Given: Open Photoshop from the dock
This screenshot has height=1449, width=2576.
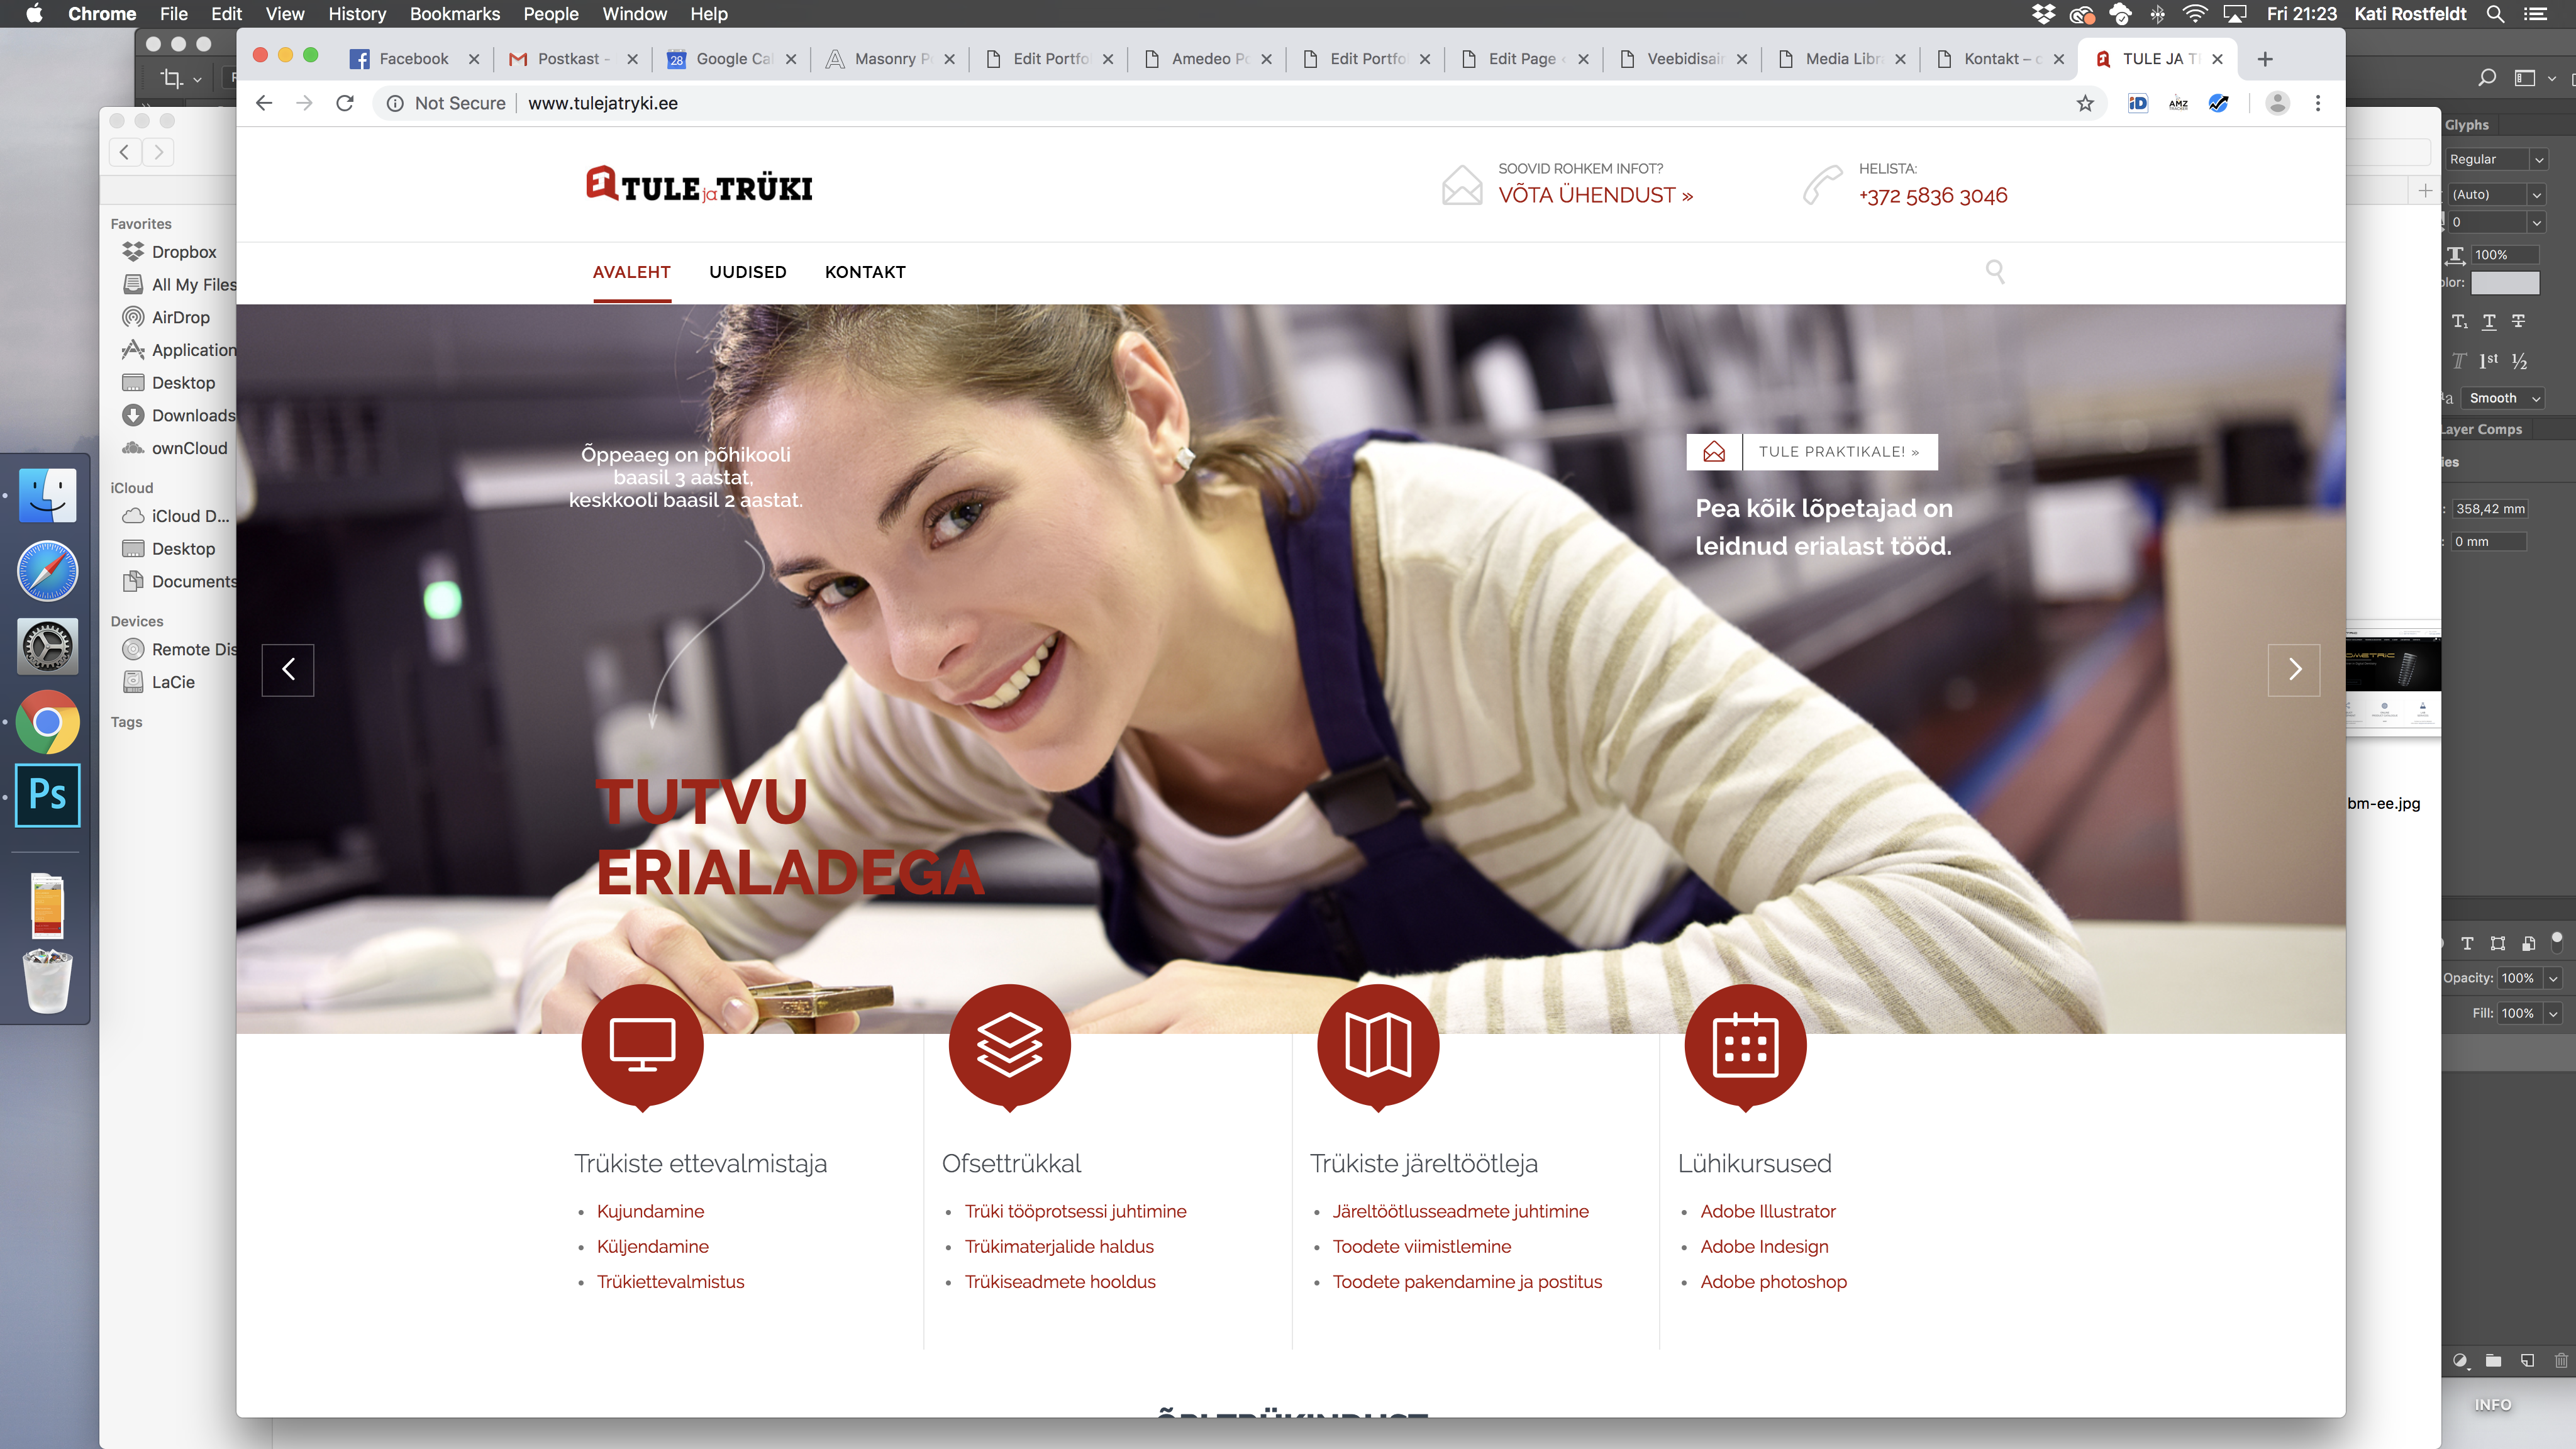Looking at the screenshot, I should pyautogui.click(x=47, y=795).
